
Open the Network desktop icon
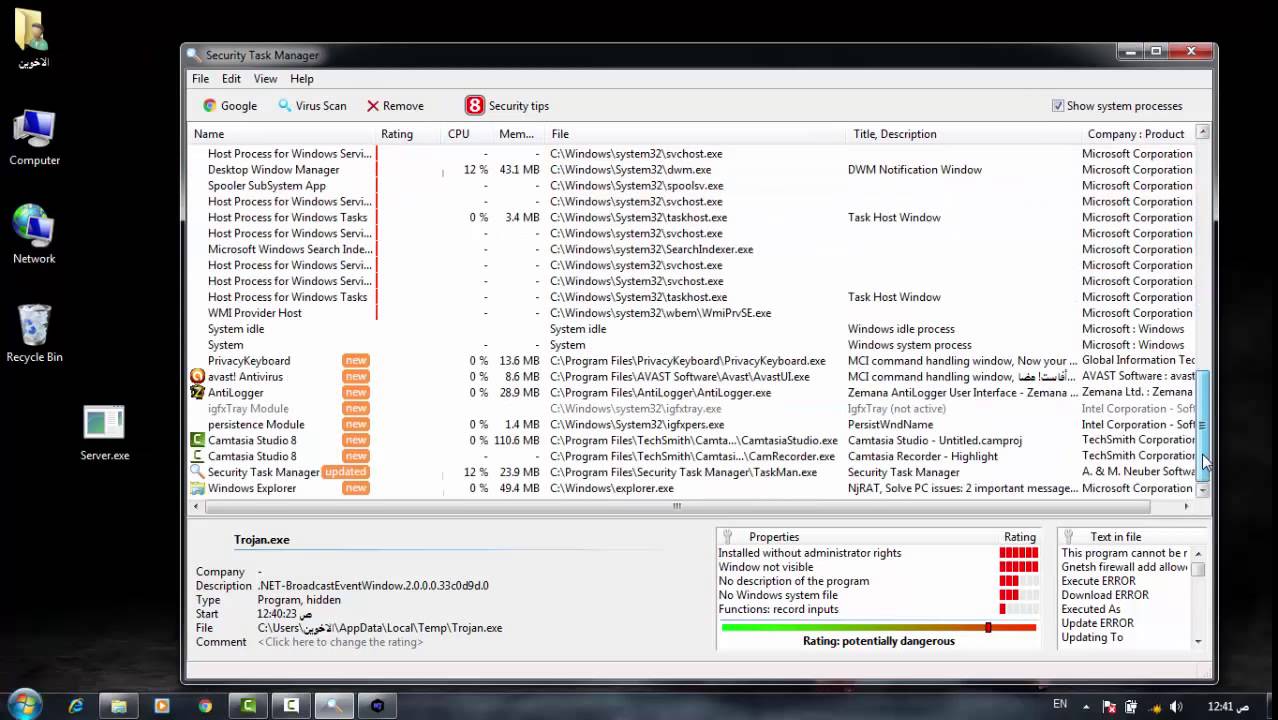pos(34,234)
